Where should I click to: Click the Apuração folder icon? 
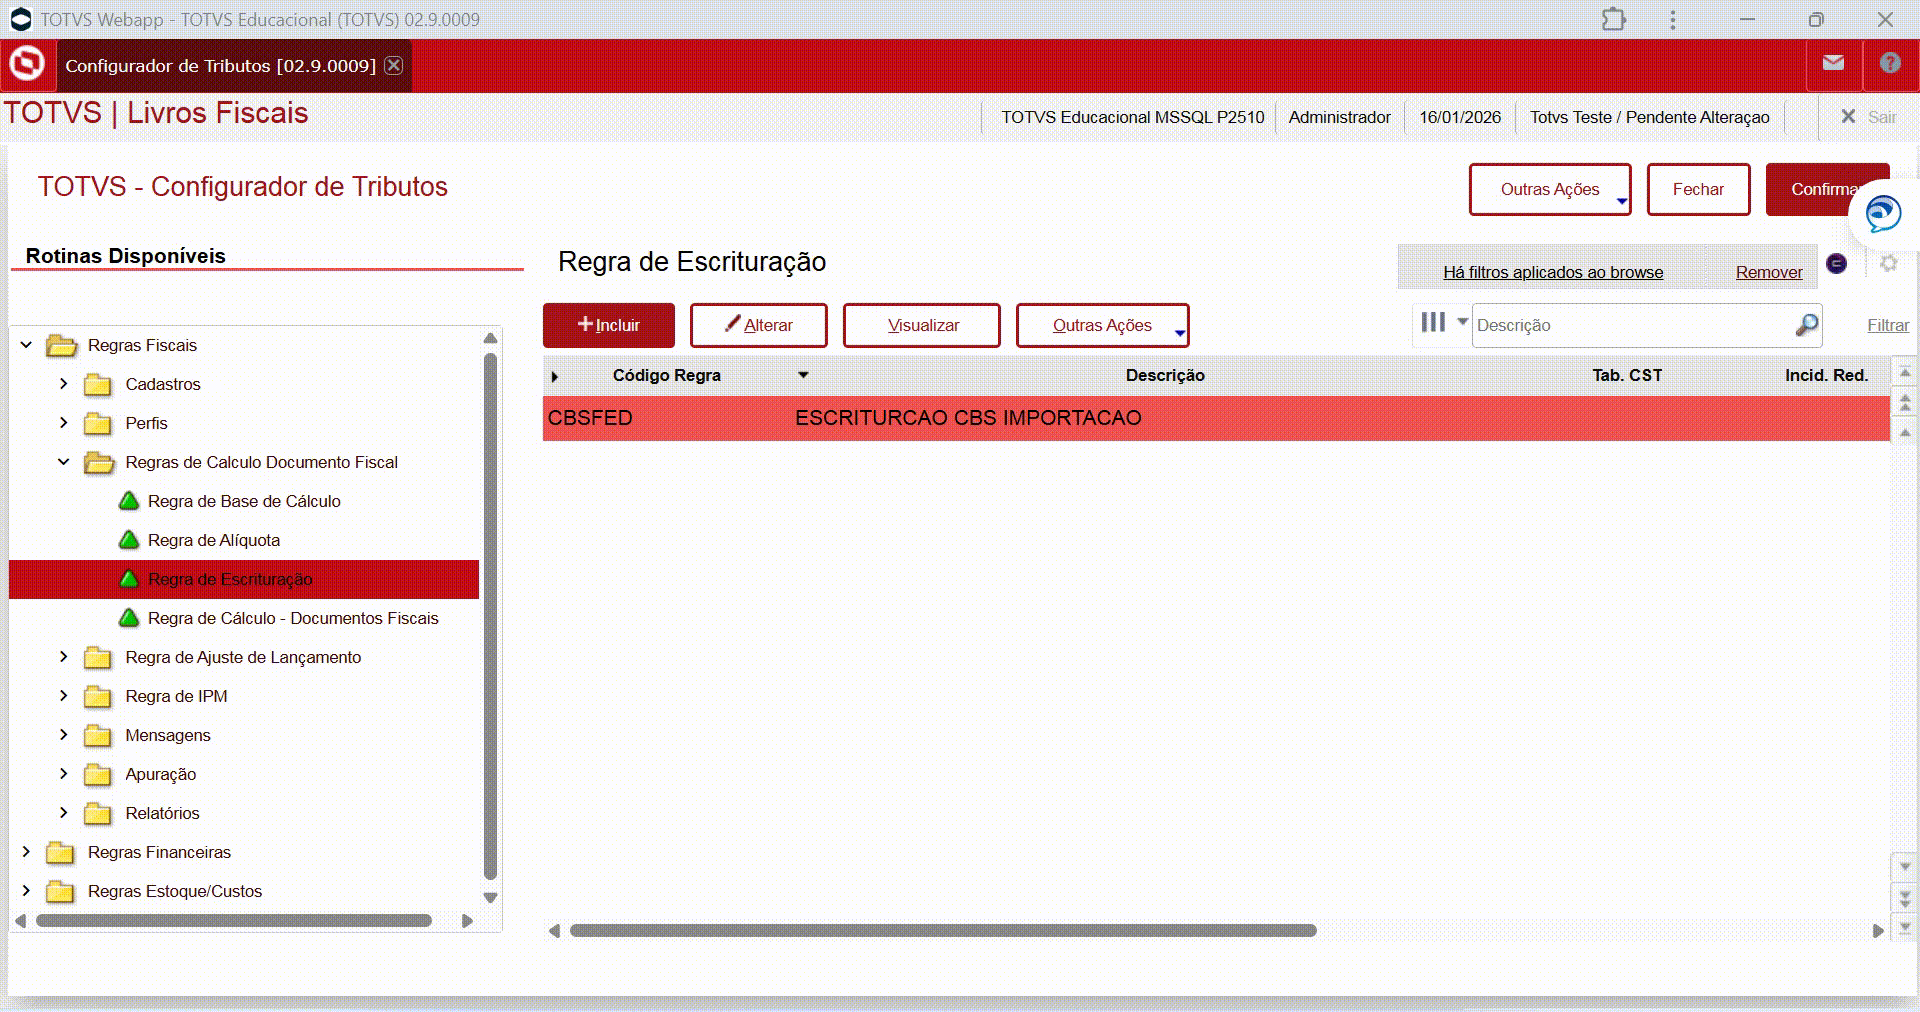(98, 775)
